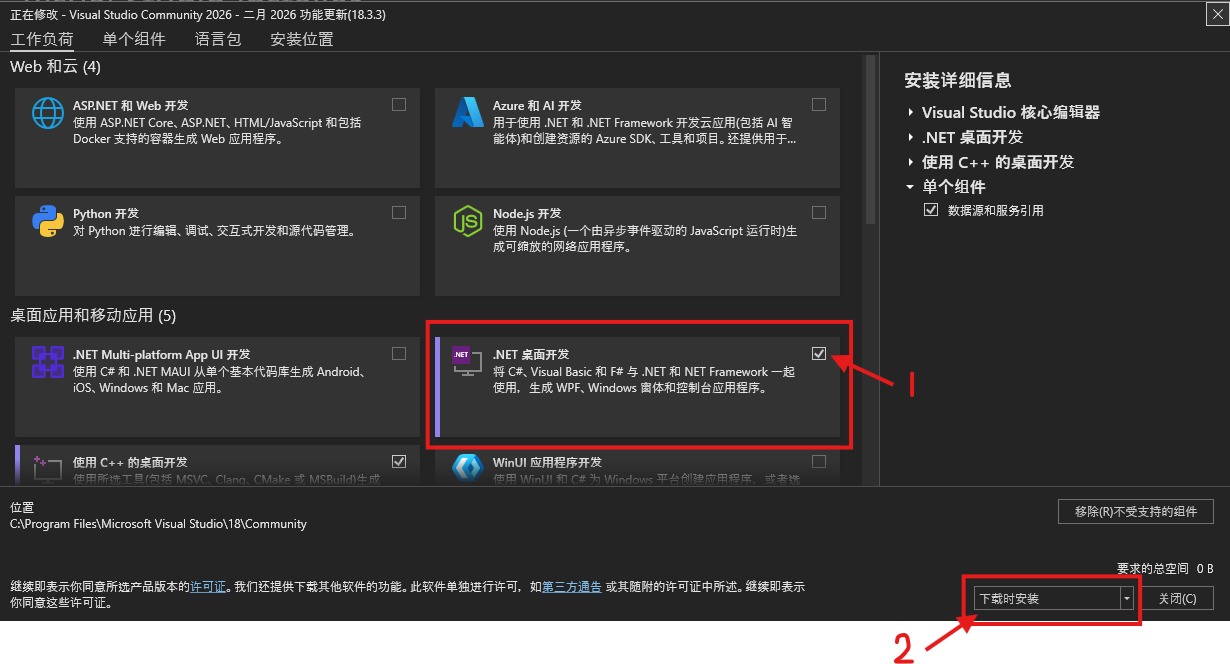Collapse the 单个组件 details section
1230x664 pixels.
[x=910, y=187]
